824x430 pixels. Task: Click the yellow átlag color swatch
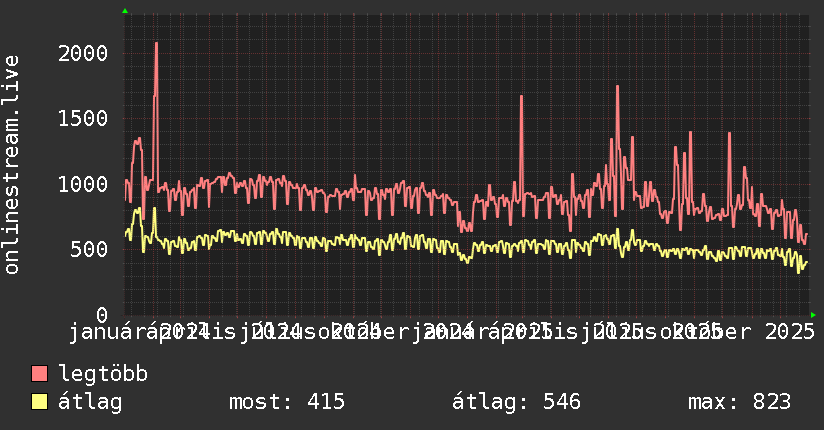click(39, 402)
